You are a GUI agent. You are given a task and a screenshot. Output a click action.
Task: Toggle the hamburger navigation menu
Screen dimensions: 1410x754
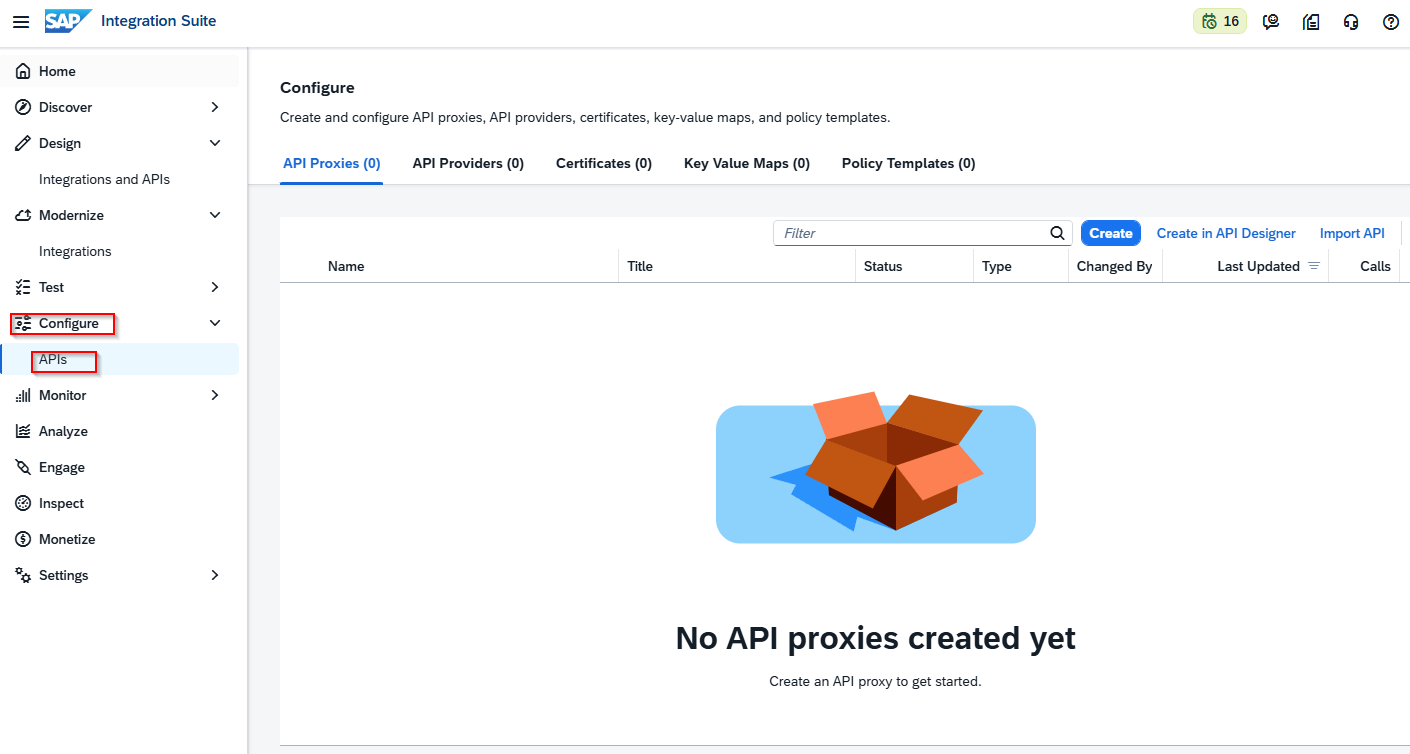click(x=21, y=22)
